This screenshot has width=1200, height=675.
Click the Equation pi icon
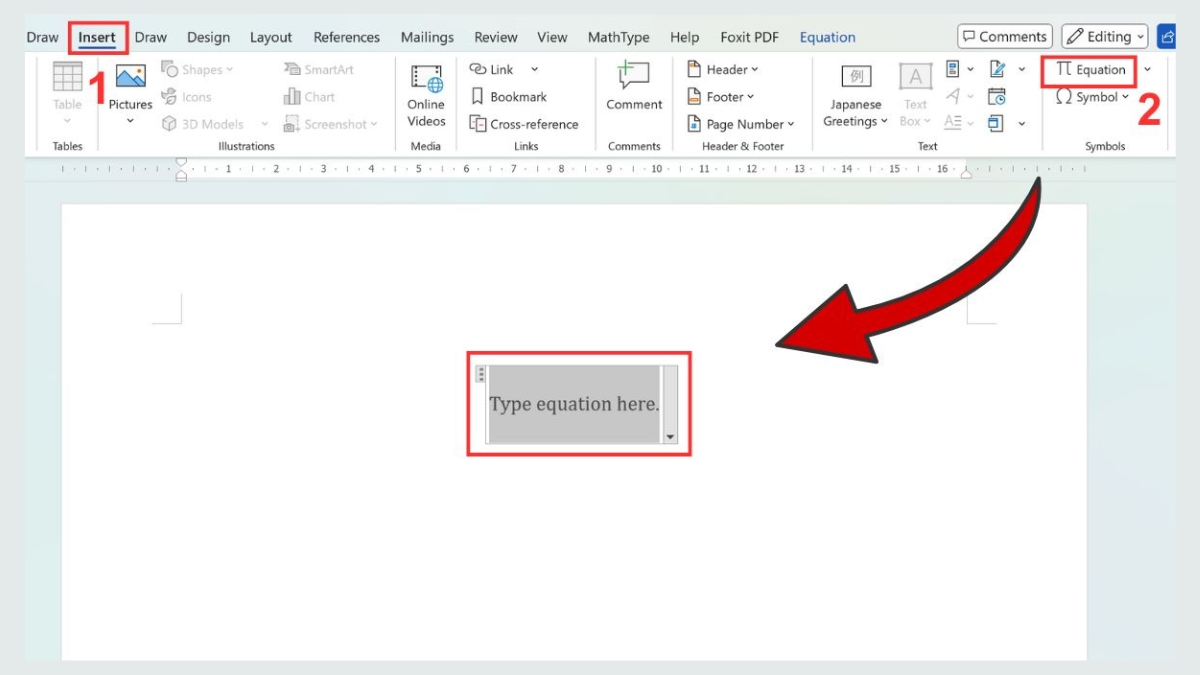[1064, 69]
